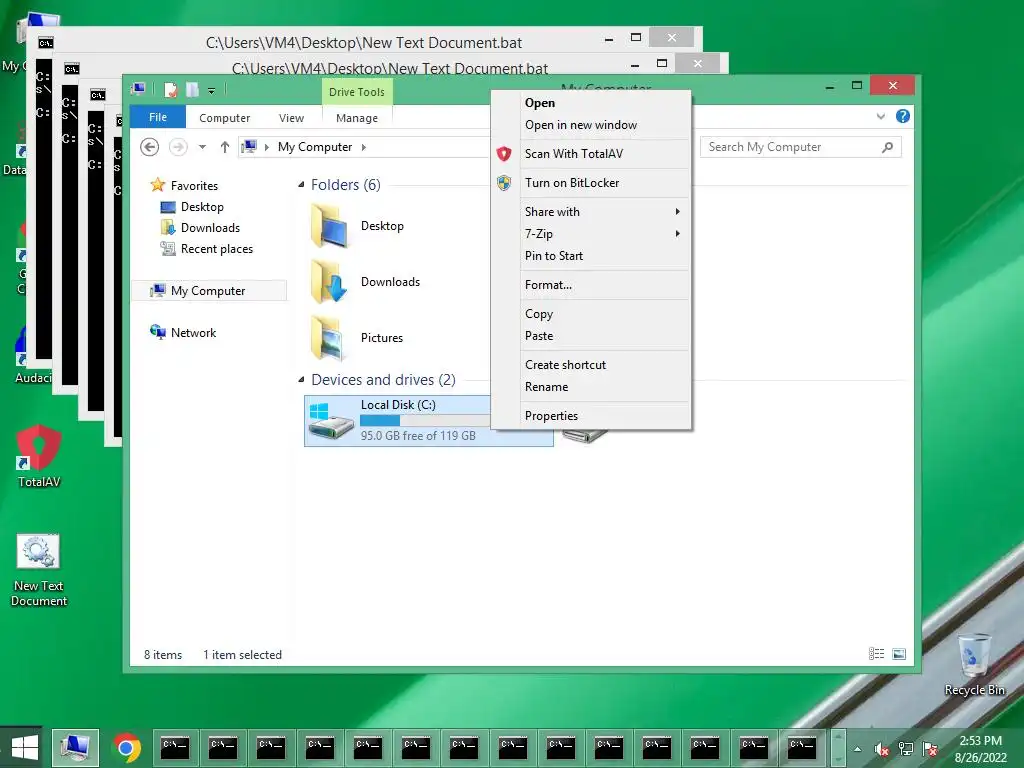1024x768 pixels.
Task: Click the network tray icon
Action: pos(906,749)
